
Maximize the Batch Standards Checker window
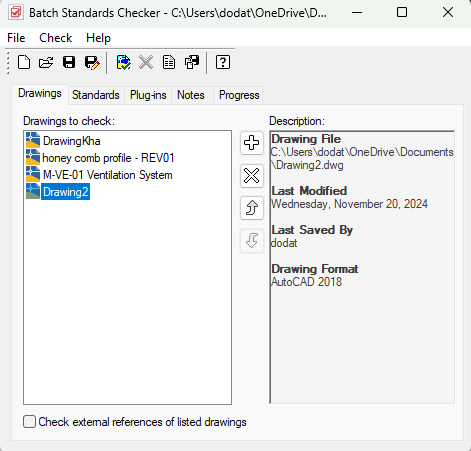tap(402, 13)
